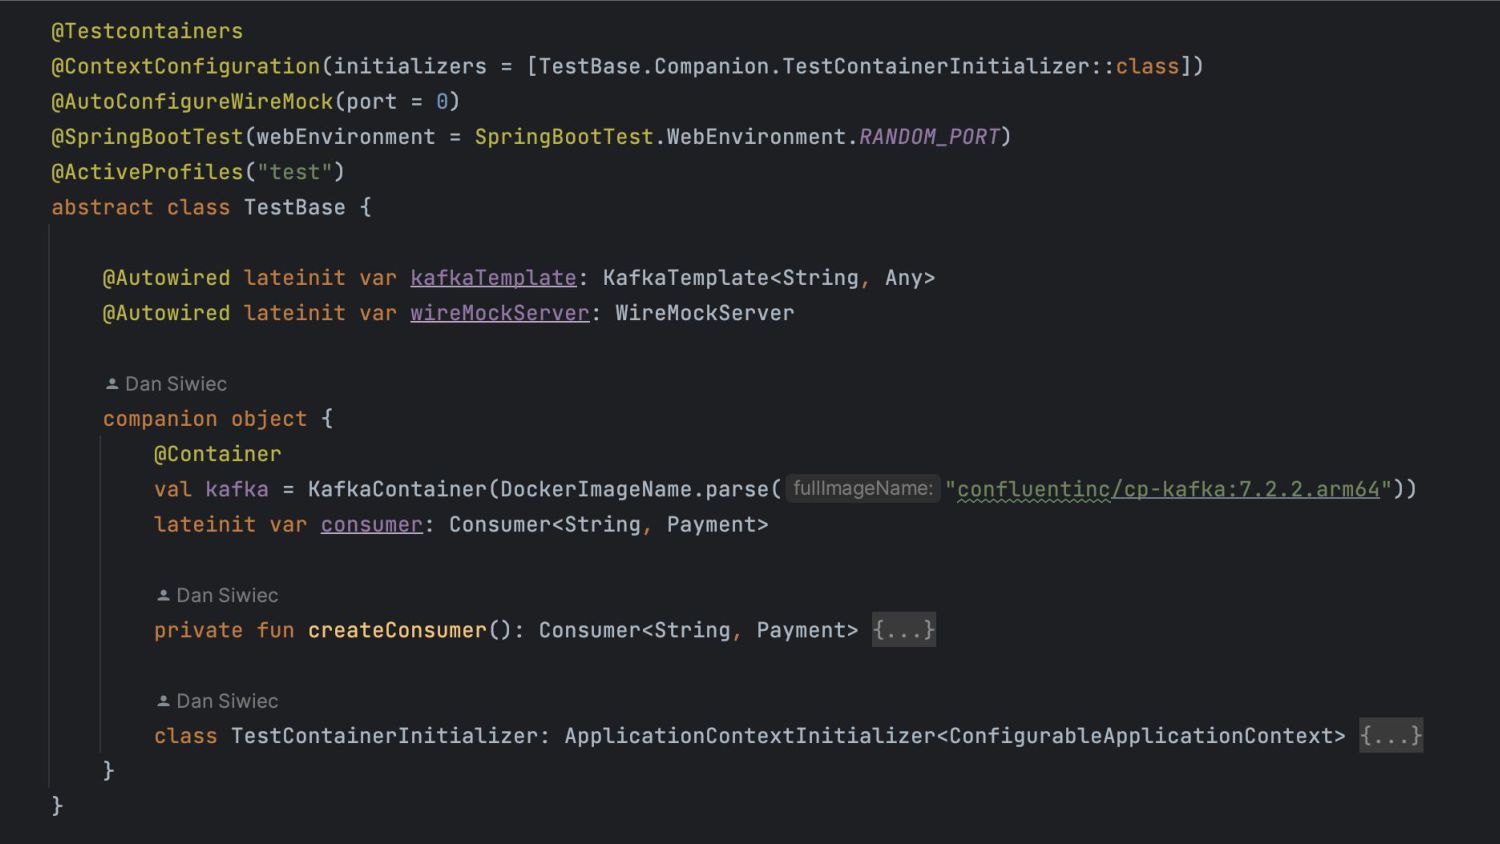The image size is (1500, 844).
Task: Click the RANDOM_PORT constant
Action: pyautogui.click(x=929, y=137)
